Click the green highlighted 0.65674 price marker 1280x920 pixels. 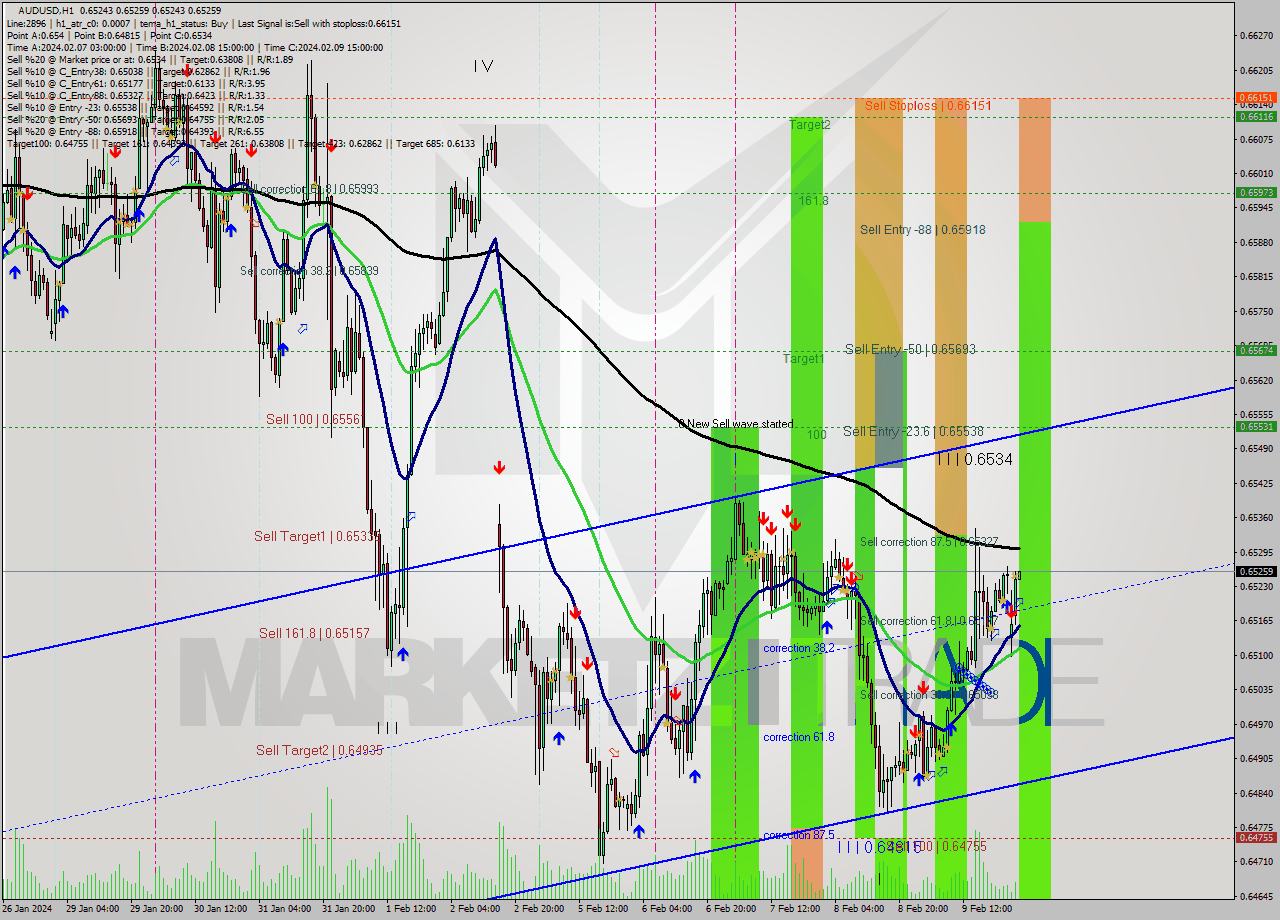(1256, 350)
